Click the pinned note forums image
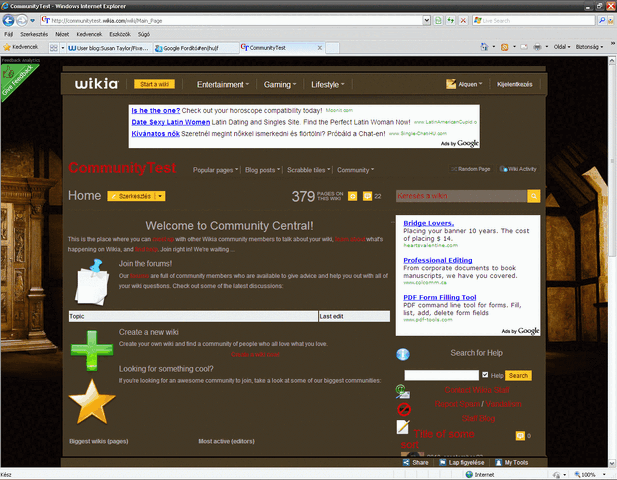This screenshot has height=480, width=617. point(92,282)
